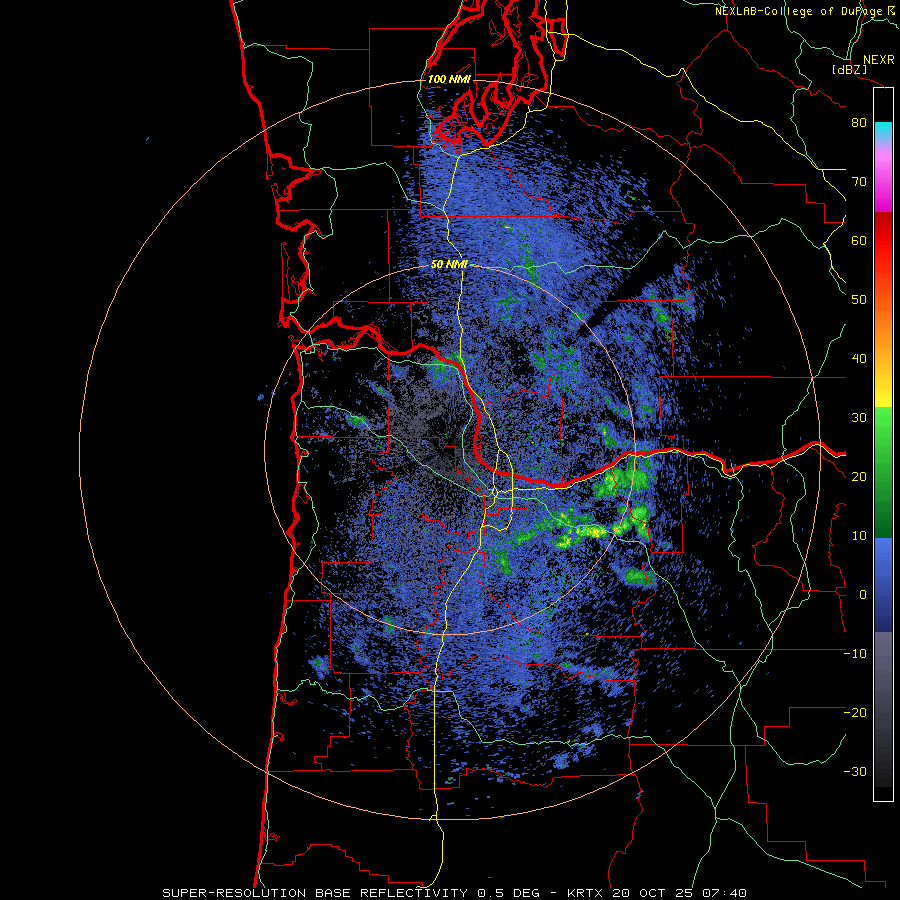900x900 pixels.
Task: Click the 70 value on the dBZ scale
Action: [x=859, y=182]
